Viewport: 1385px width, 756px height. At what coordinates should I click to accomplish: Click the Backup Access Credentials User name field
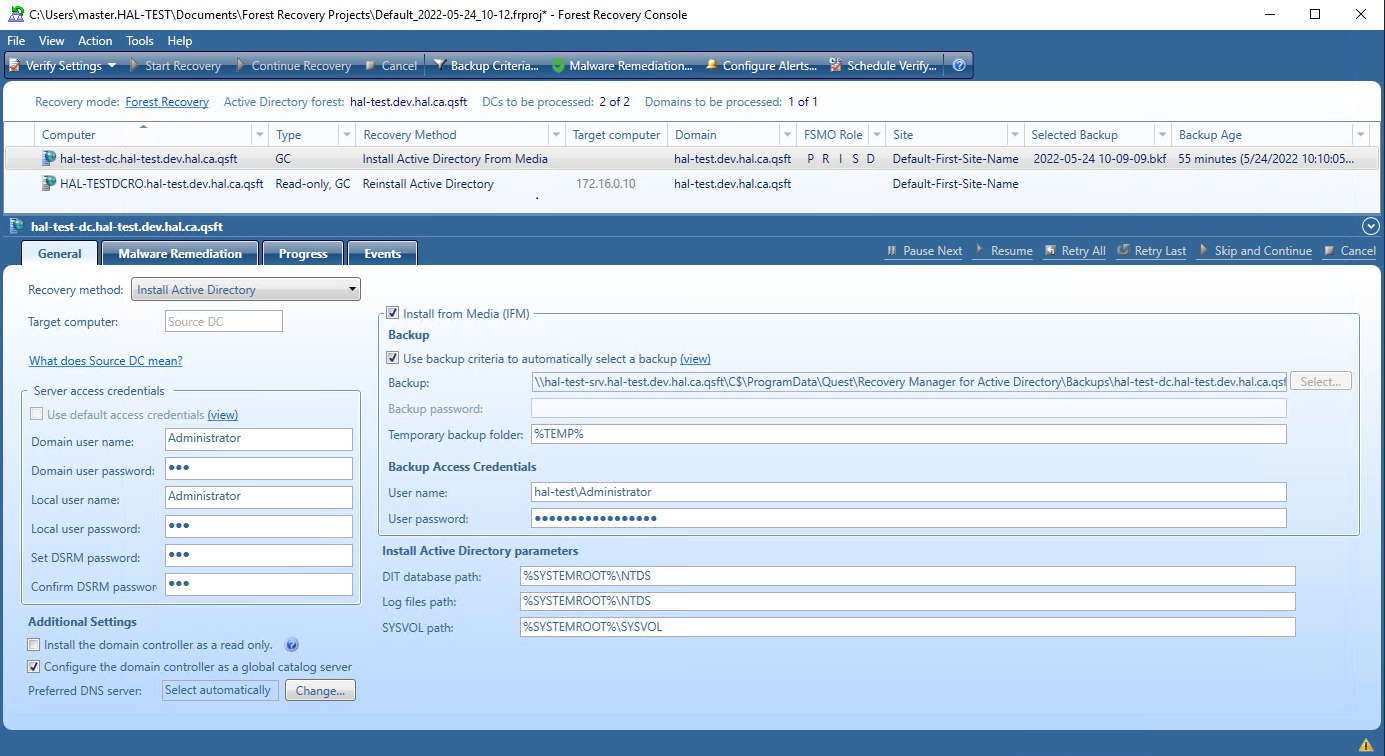(909, 492)
